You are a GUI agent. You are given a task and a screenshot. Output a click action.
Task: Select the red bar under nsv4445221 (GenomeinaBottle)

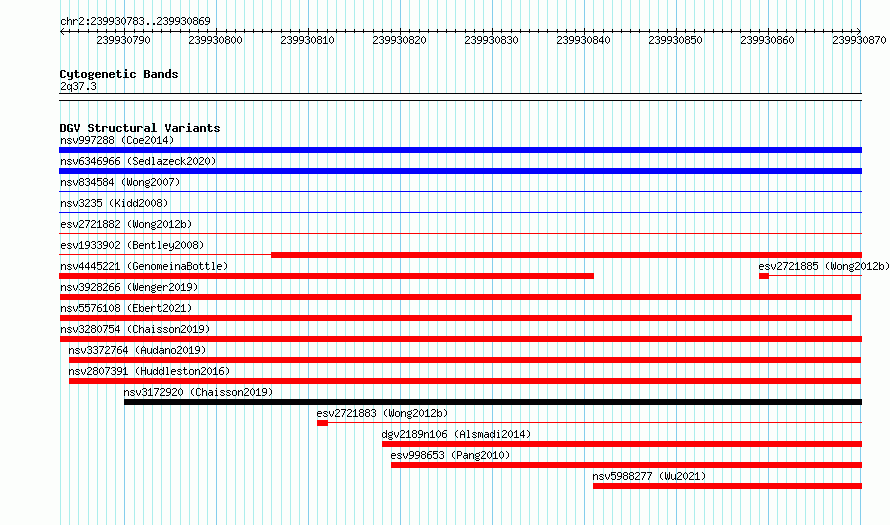point(326,276)
